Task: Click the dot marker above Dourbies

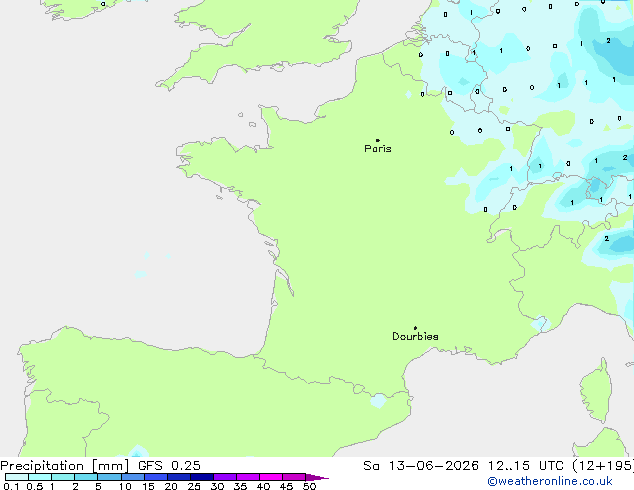Action: (415, 328)
